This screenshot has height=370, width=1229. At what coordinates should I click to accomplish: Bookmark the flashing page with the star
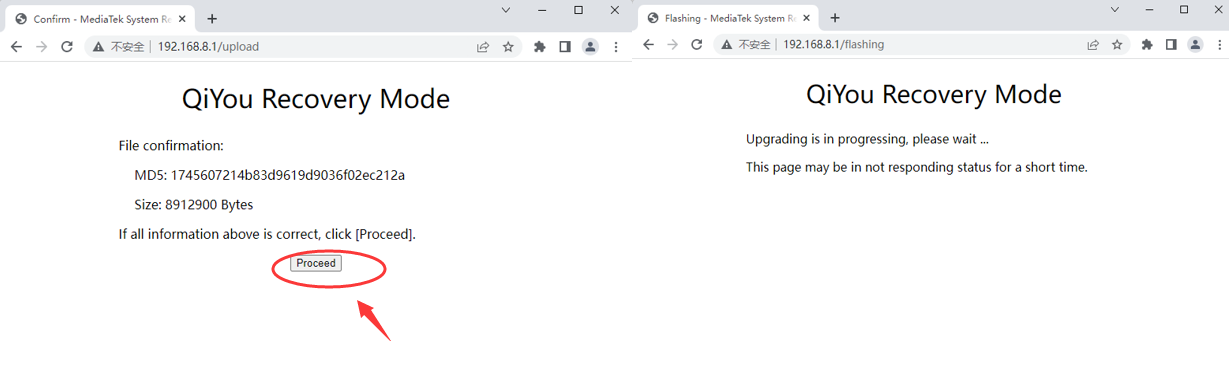[1117, 44]
